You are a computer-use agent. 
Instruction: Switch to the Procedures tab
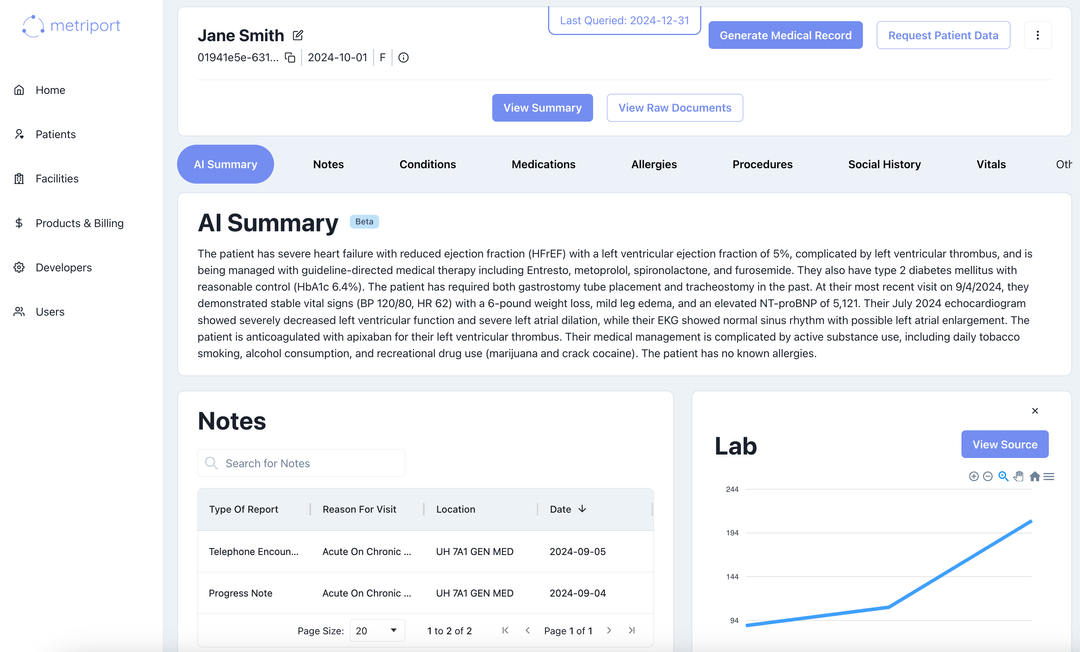point(762,165)
